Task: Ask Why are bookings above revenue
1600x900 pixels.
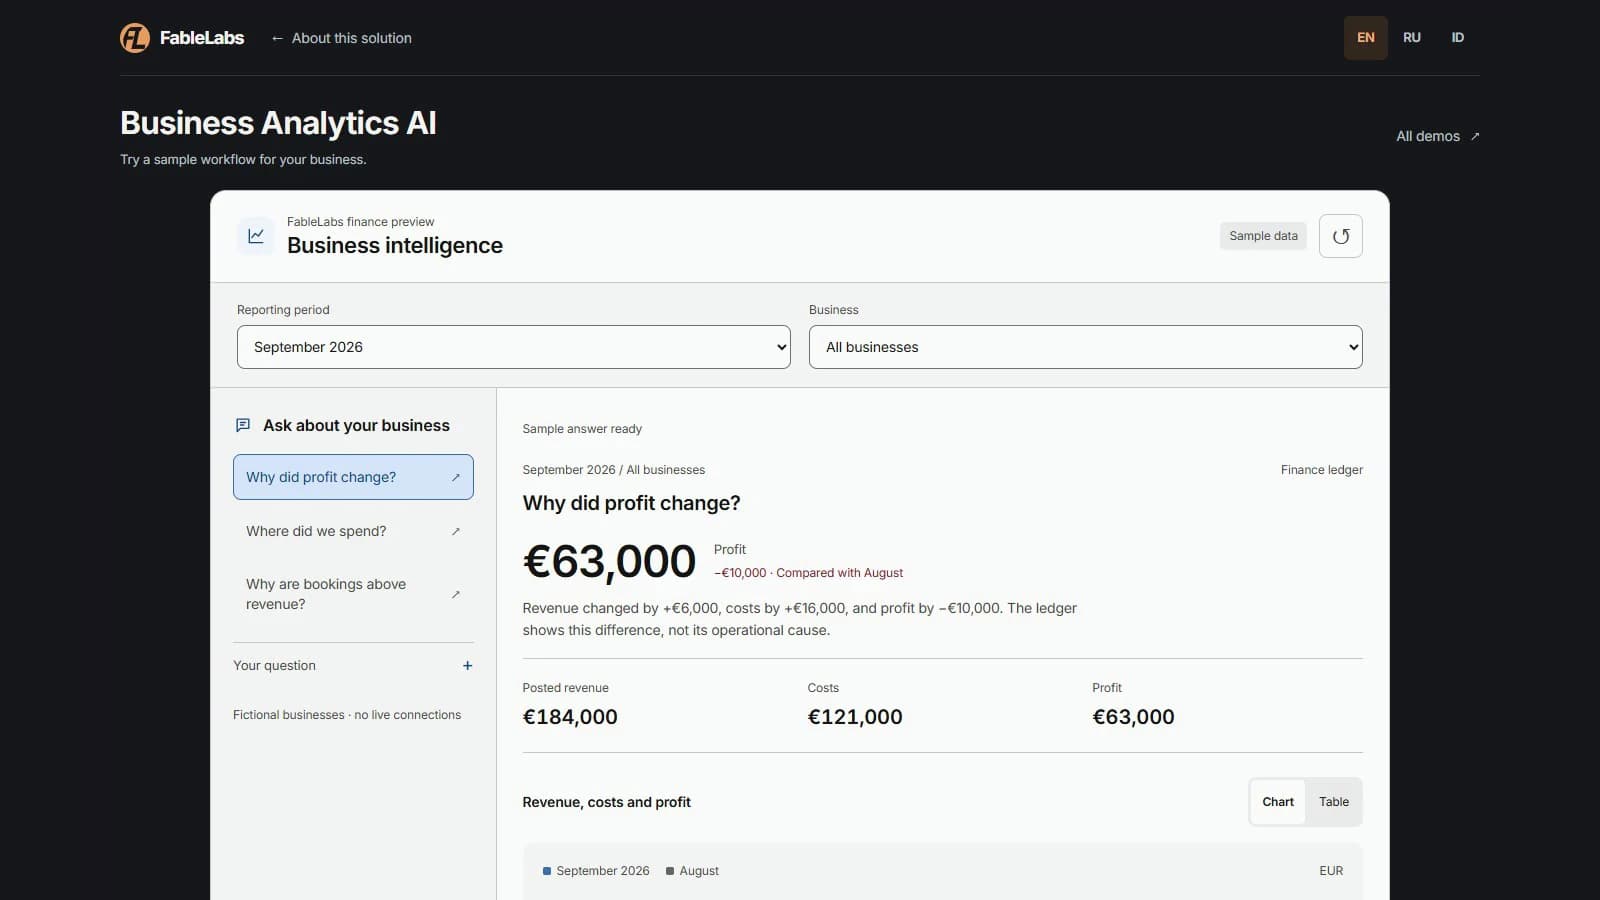Action: pos(353,594)
